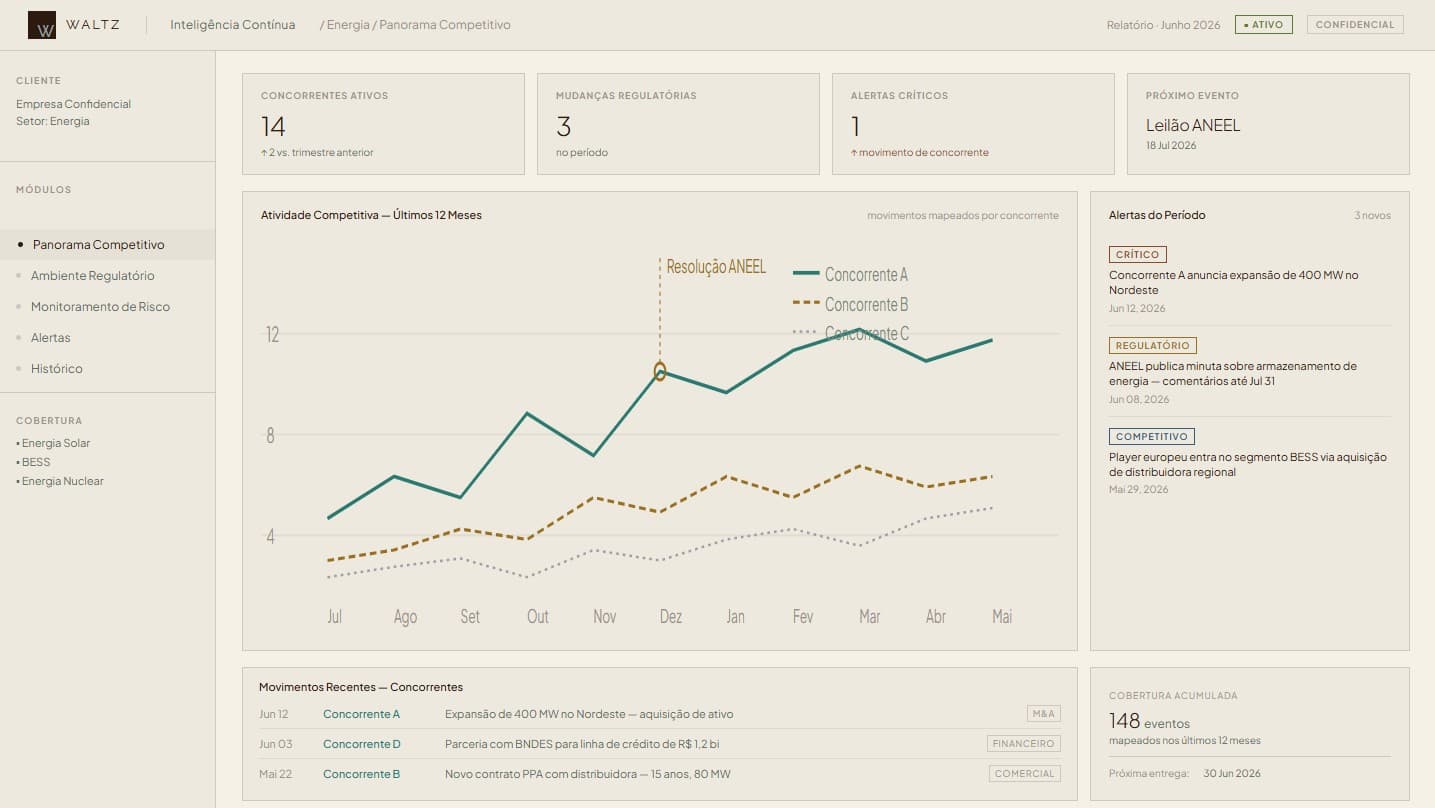Click BESS coverage item

pyautogui.click(x=33, y=462)
